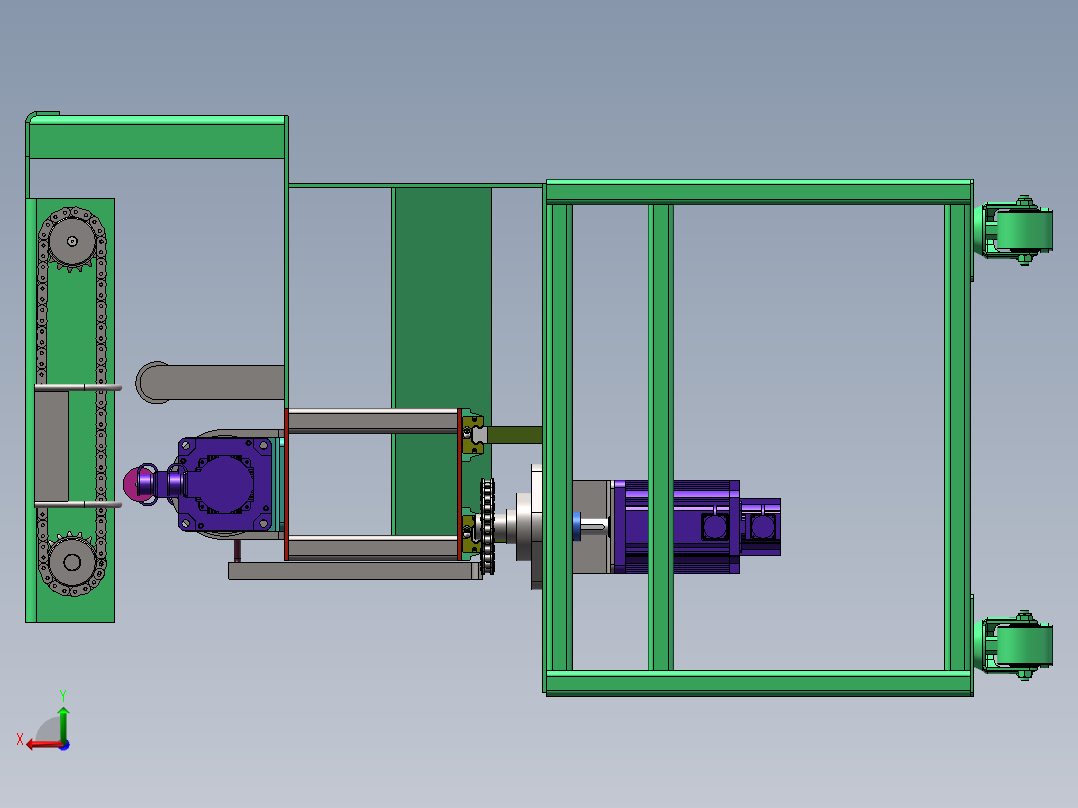Viewport: 1078px width, 808px height.
Task: Select the bottom beam of right cart frame
Action: pyautogui.click(x=759, y=684)
